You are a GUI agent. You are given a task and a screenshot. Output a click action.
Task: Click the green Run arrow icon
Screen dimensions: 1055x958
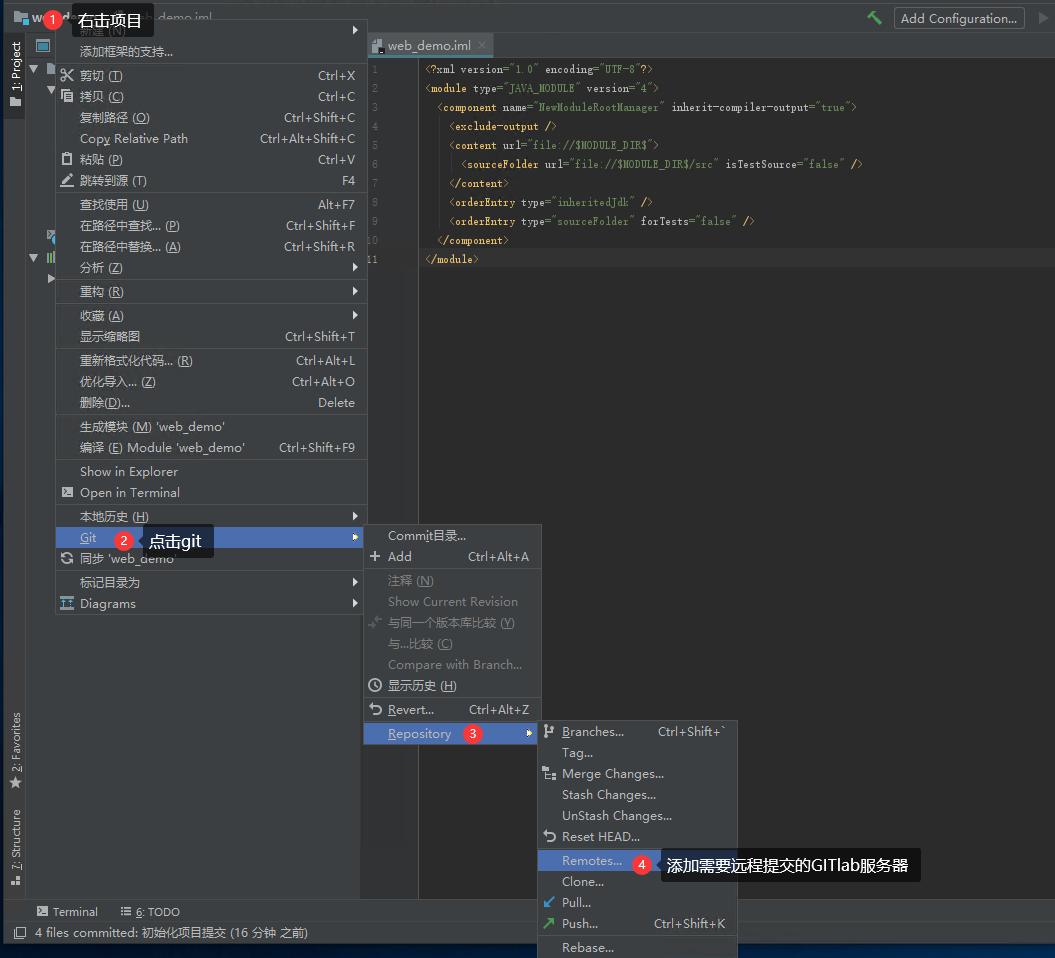pyautogui.click(x=1043, y=18)
